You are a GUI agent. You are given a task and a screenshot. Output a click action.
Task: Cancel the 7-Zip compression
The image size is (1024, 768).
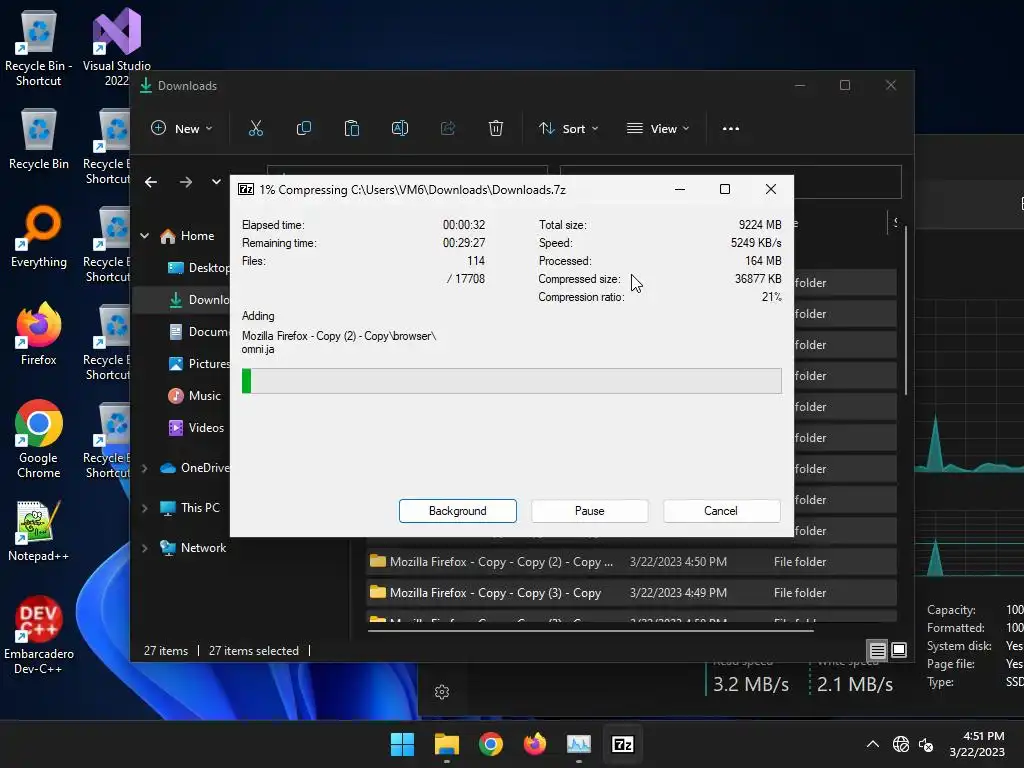pyautogui.click(x=721, y=511)
